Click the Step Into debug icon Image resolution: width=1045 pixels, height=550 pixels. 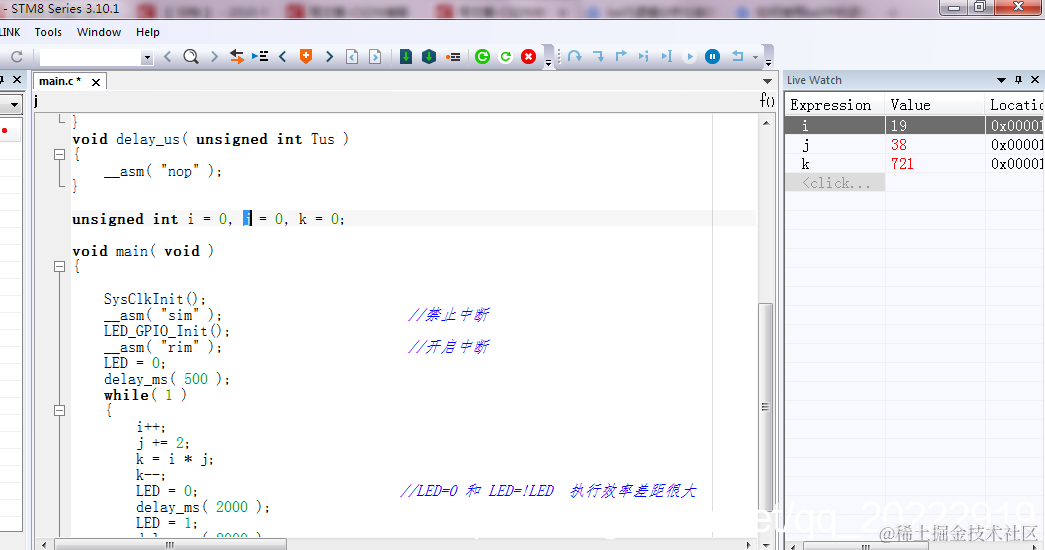(598, 57)
